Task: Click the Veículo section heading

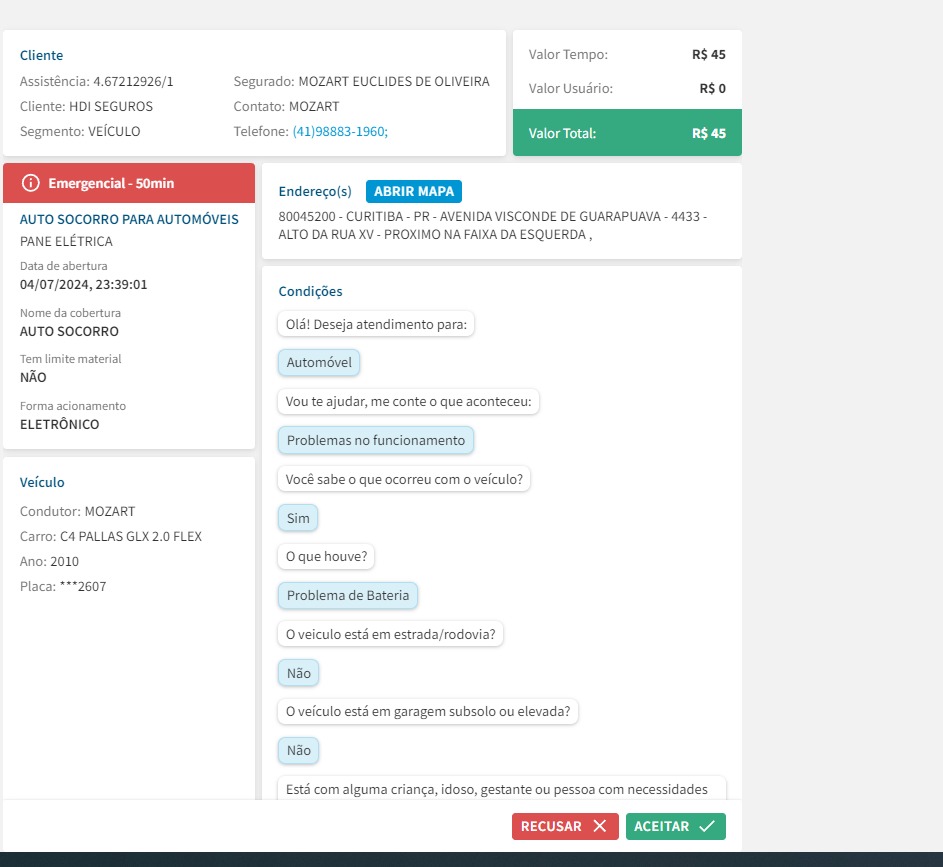Action: [x=42, y=482]
